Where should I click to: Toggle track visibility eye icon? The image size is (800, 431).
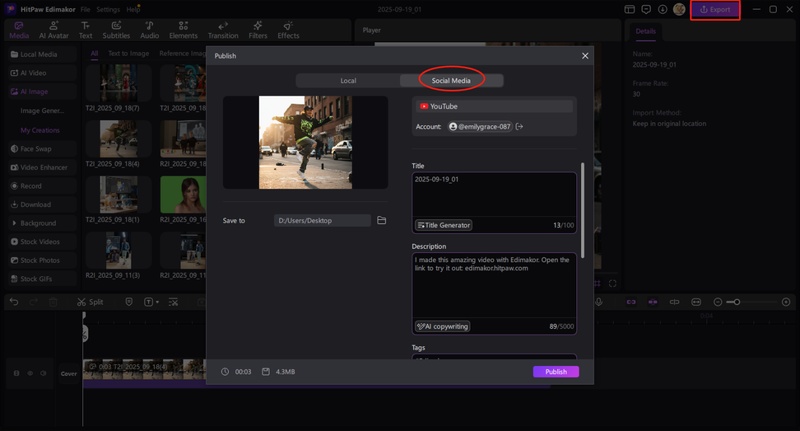pyautogui.click(x=30, y=373)
